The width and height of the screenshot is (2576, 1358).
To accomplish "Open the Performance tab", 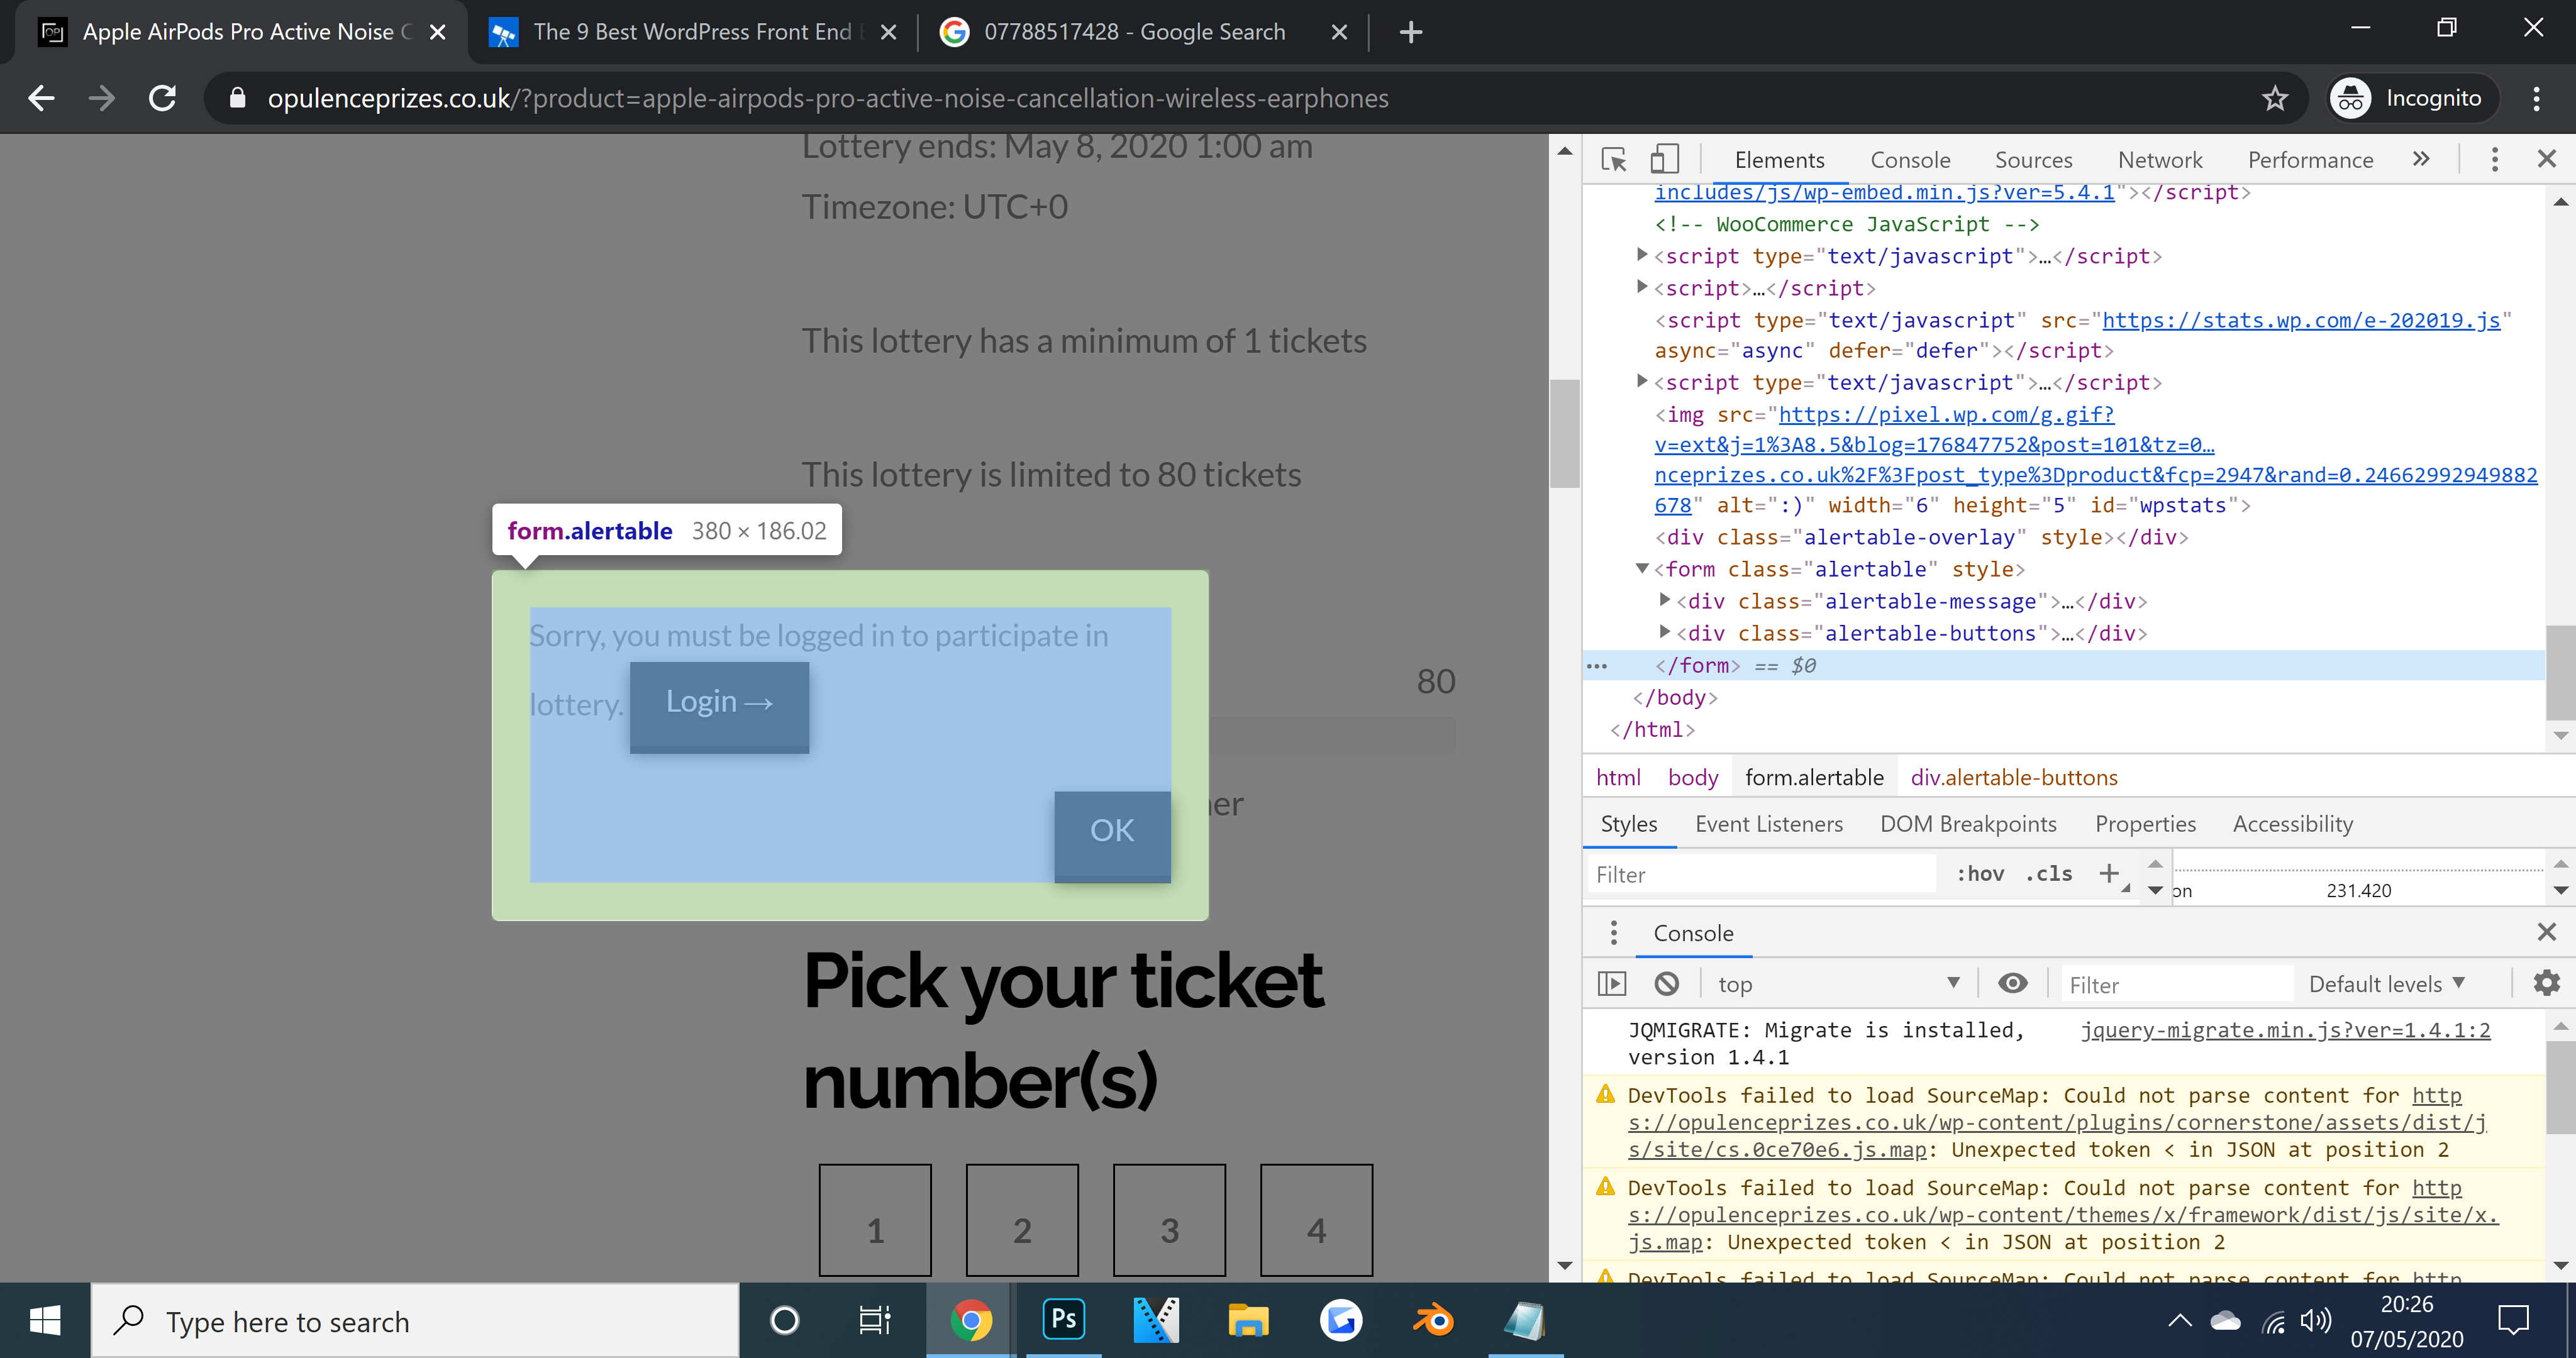I will 2310,160.
